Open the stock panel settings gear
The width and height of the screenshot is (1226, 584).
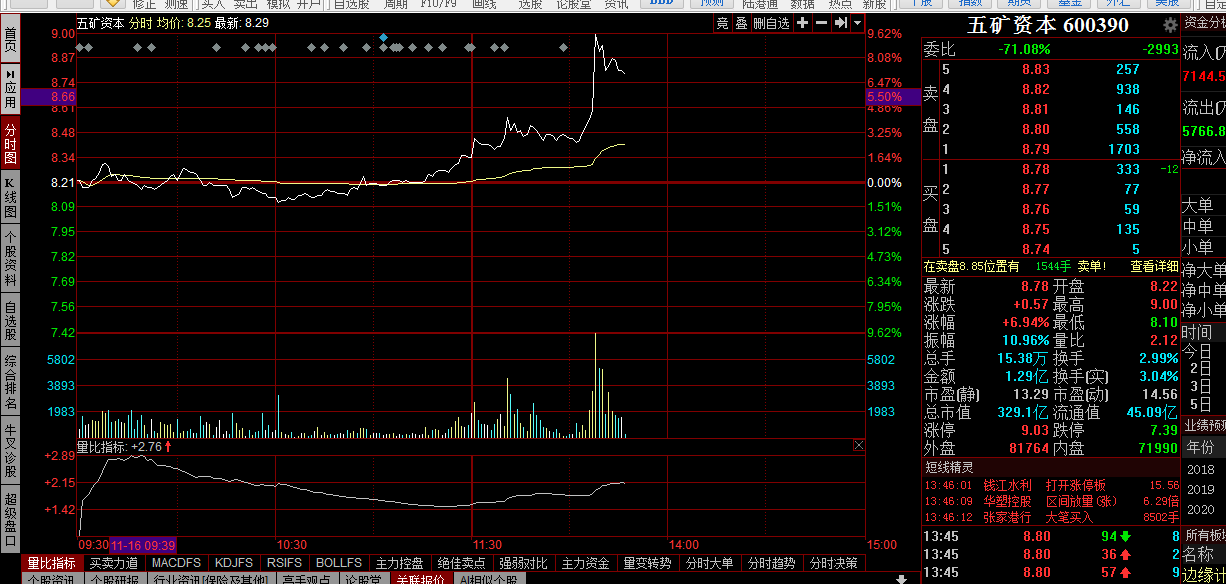(1170, 25)
